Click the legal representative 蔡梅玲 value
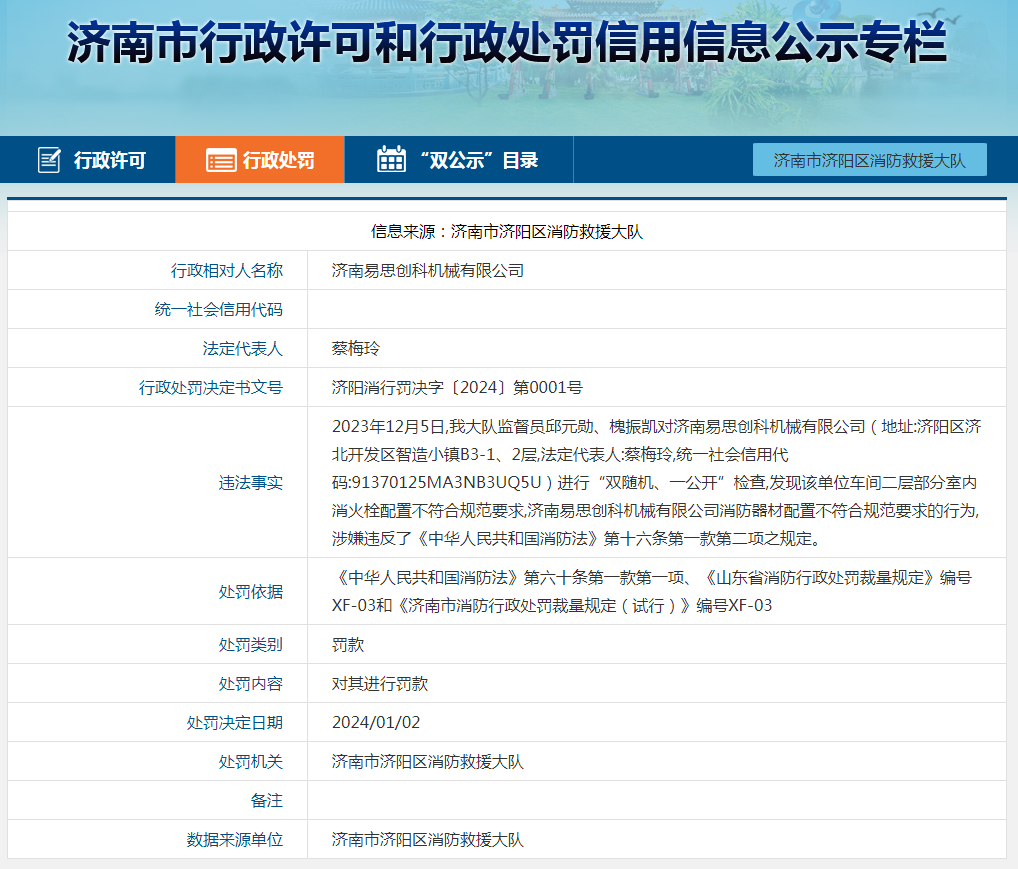The width and height of the screenshot is (1018, 869). (x=356, y=348)
